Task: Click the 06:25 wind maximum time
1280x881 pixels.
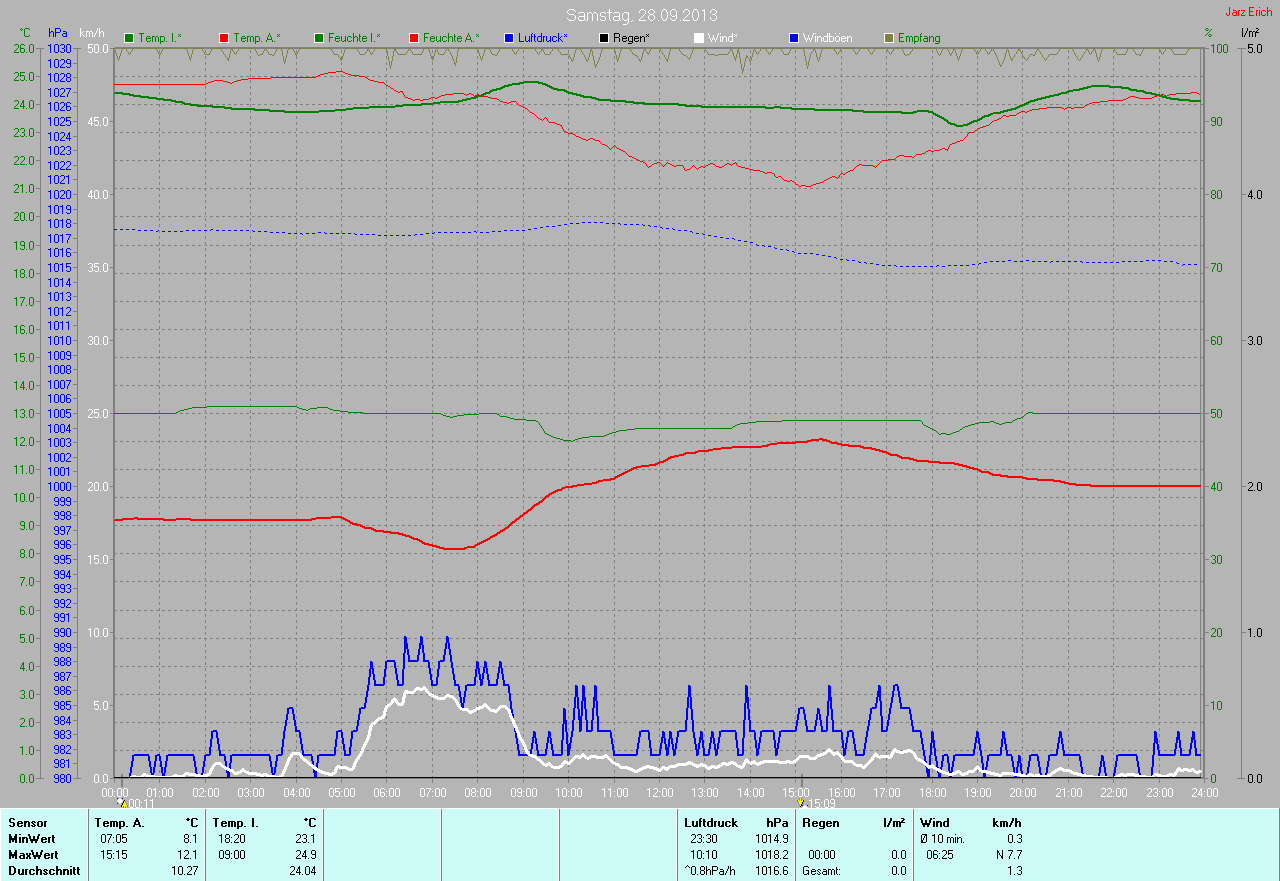Action: tap(940, 855)
